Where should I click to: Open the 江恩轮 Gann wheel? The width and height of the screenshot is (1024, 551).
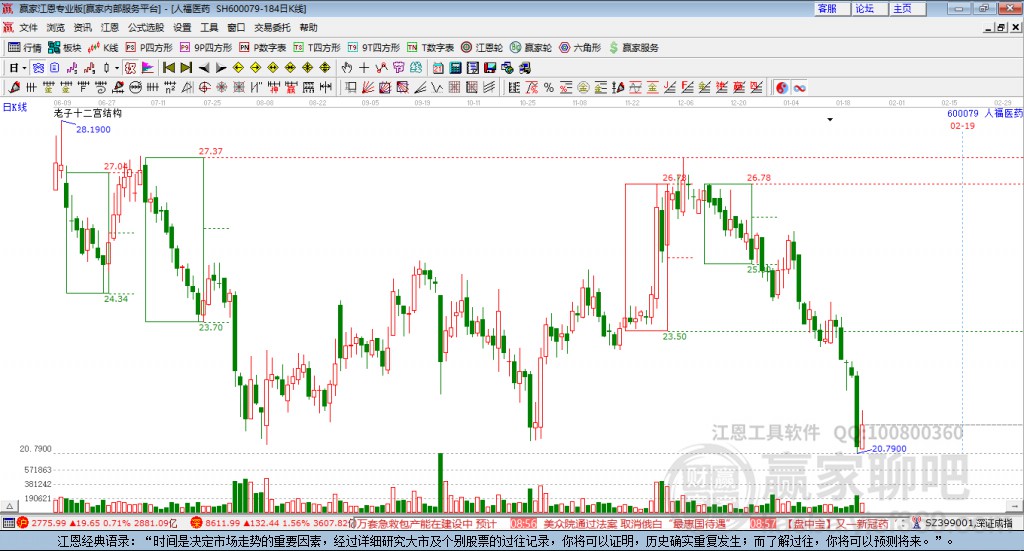click(482, 48)
